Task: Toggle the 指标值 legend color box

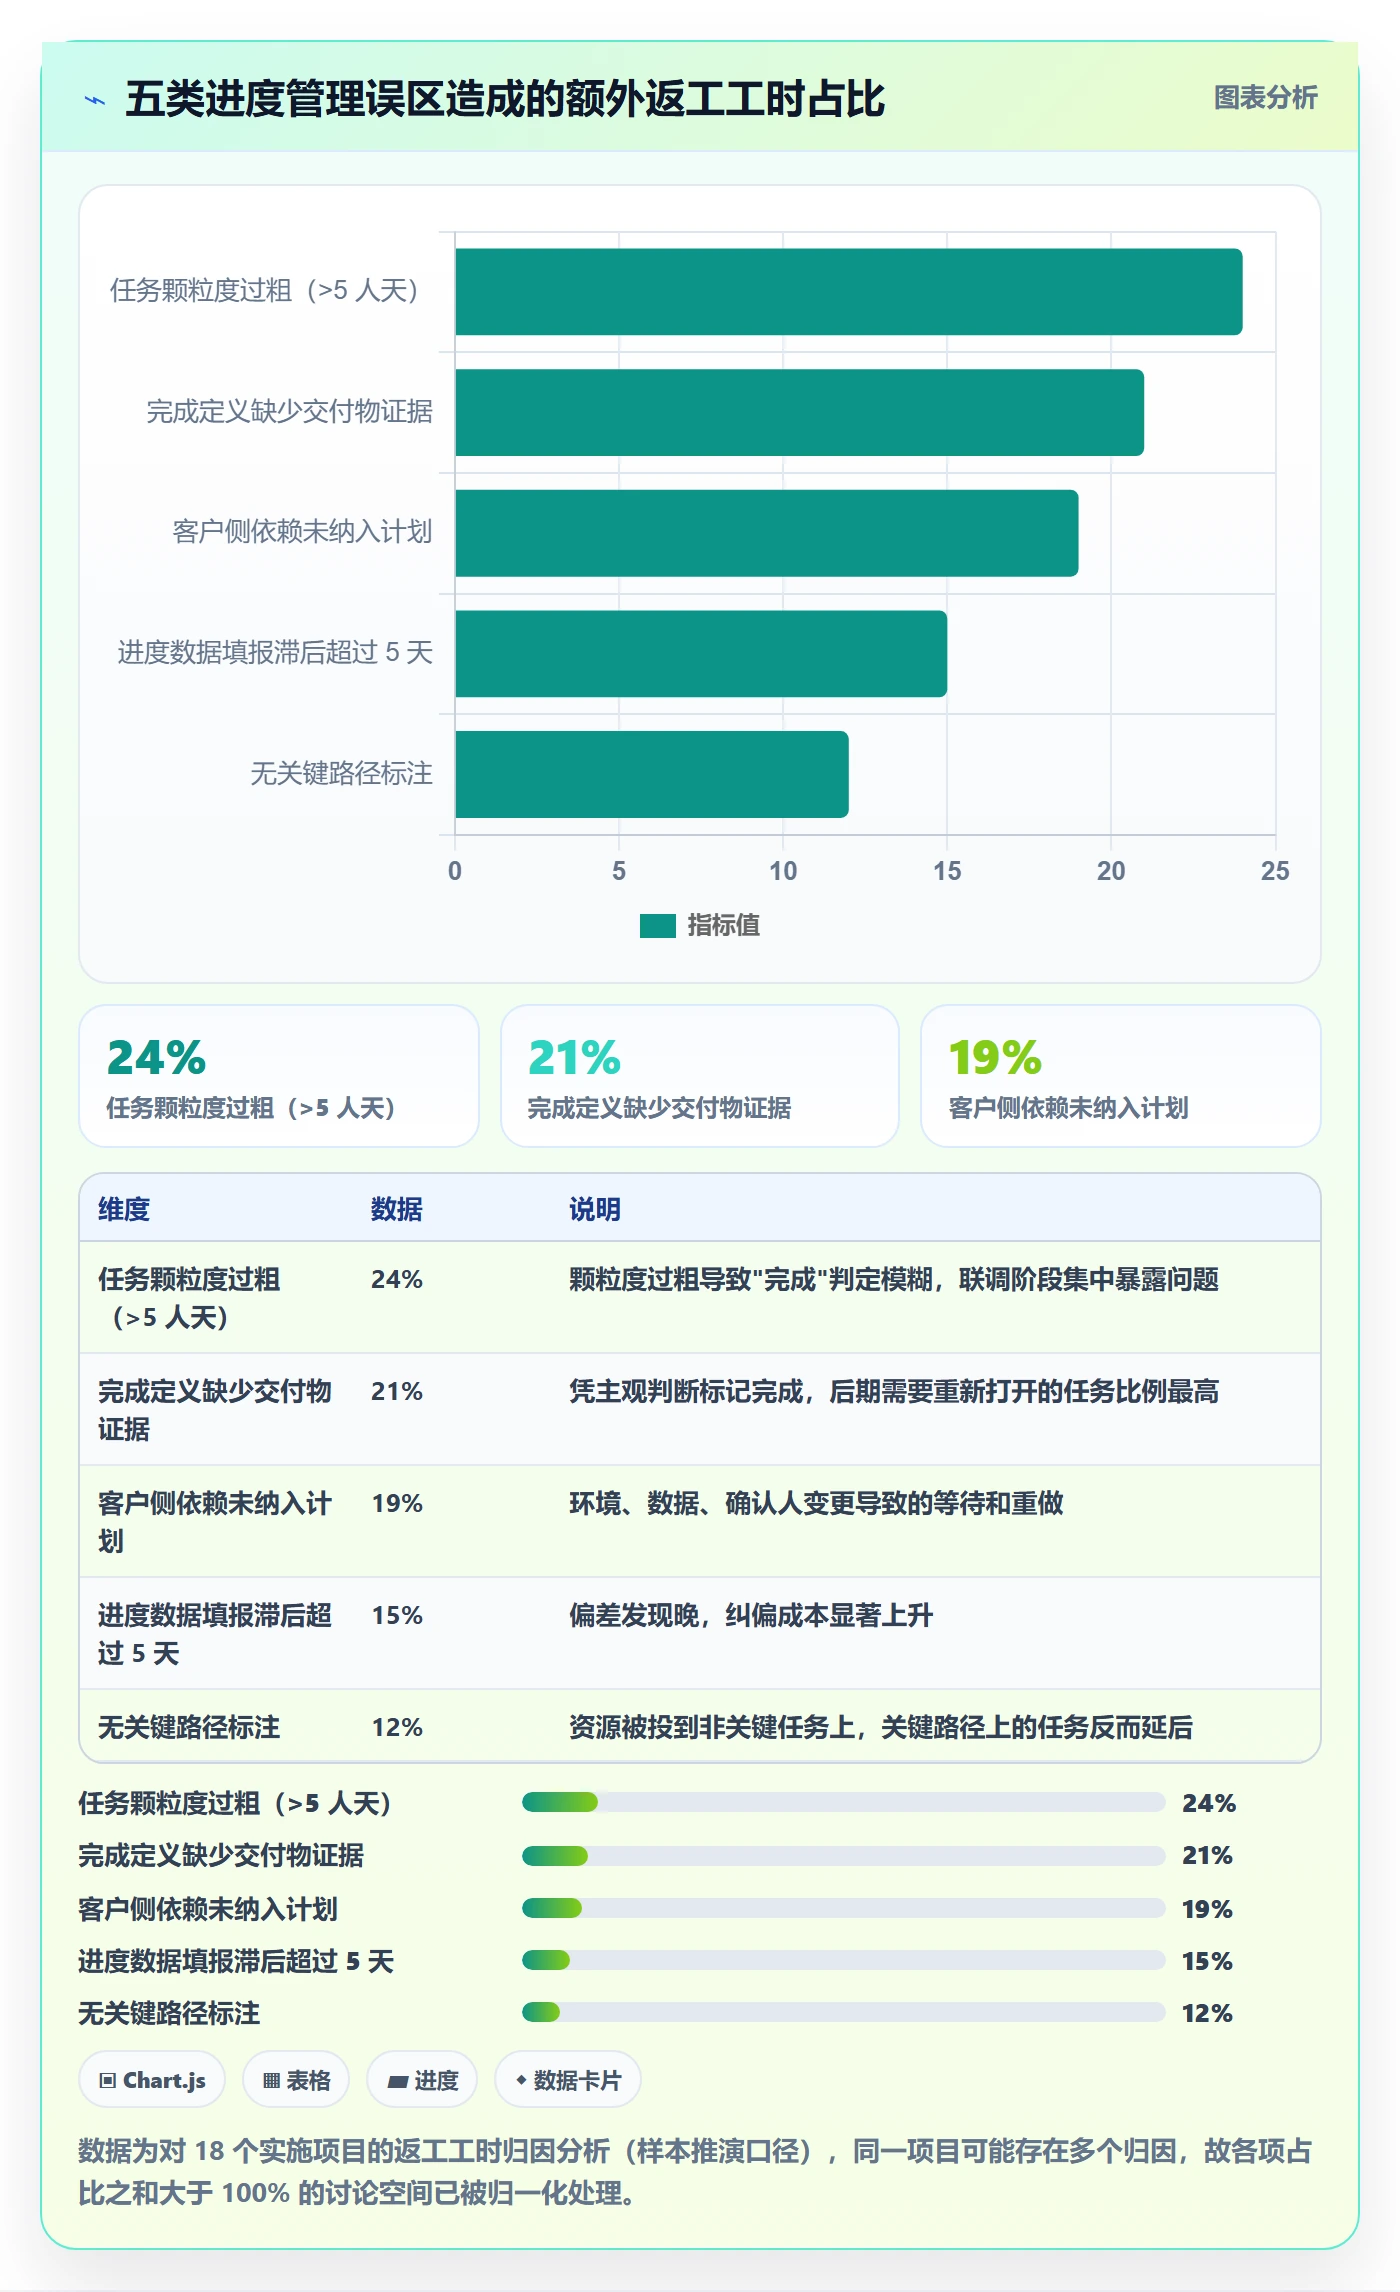Action: click(658, 926)
